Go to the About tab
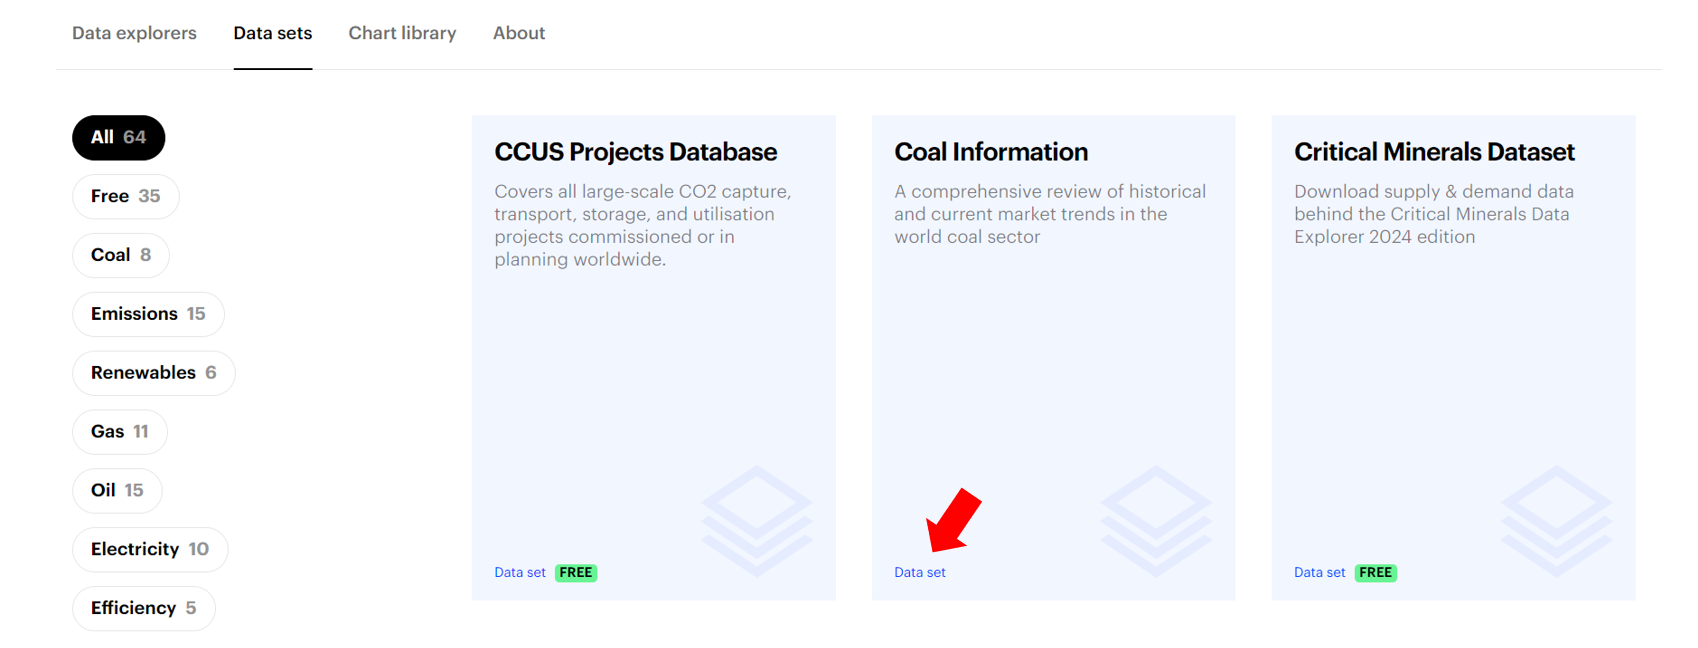Image resolution: width=1698 pixels, height=648 pixels. (518, 33)
